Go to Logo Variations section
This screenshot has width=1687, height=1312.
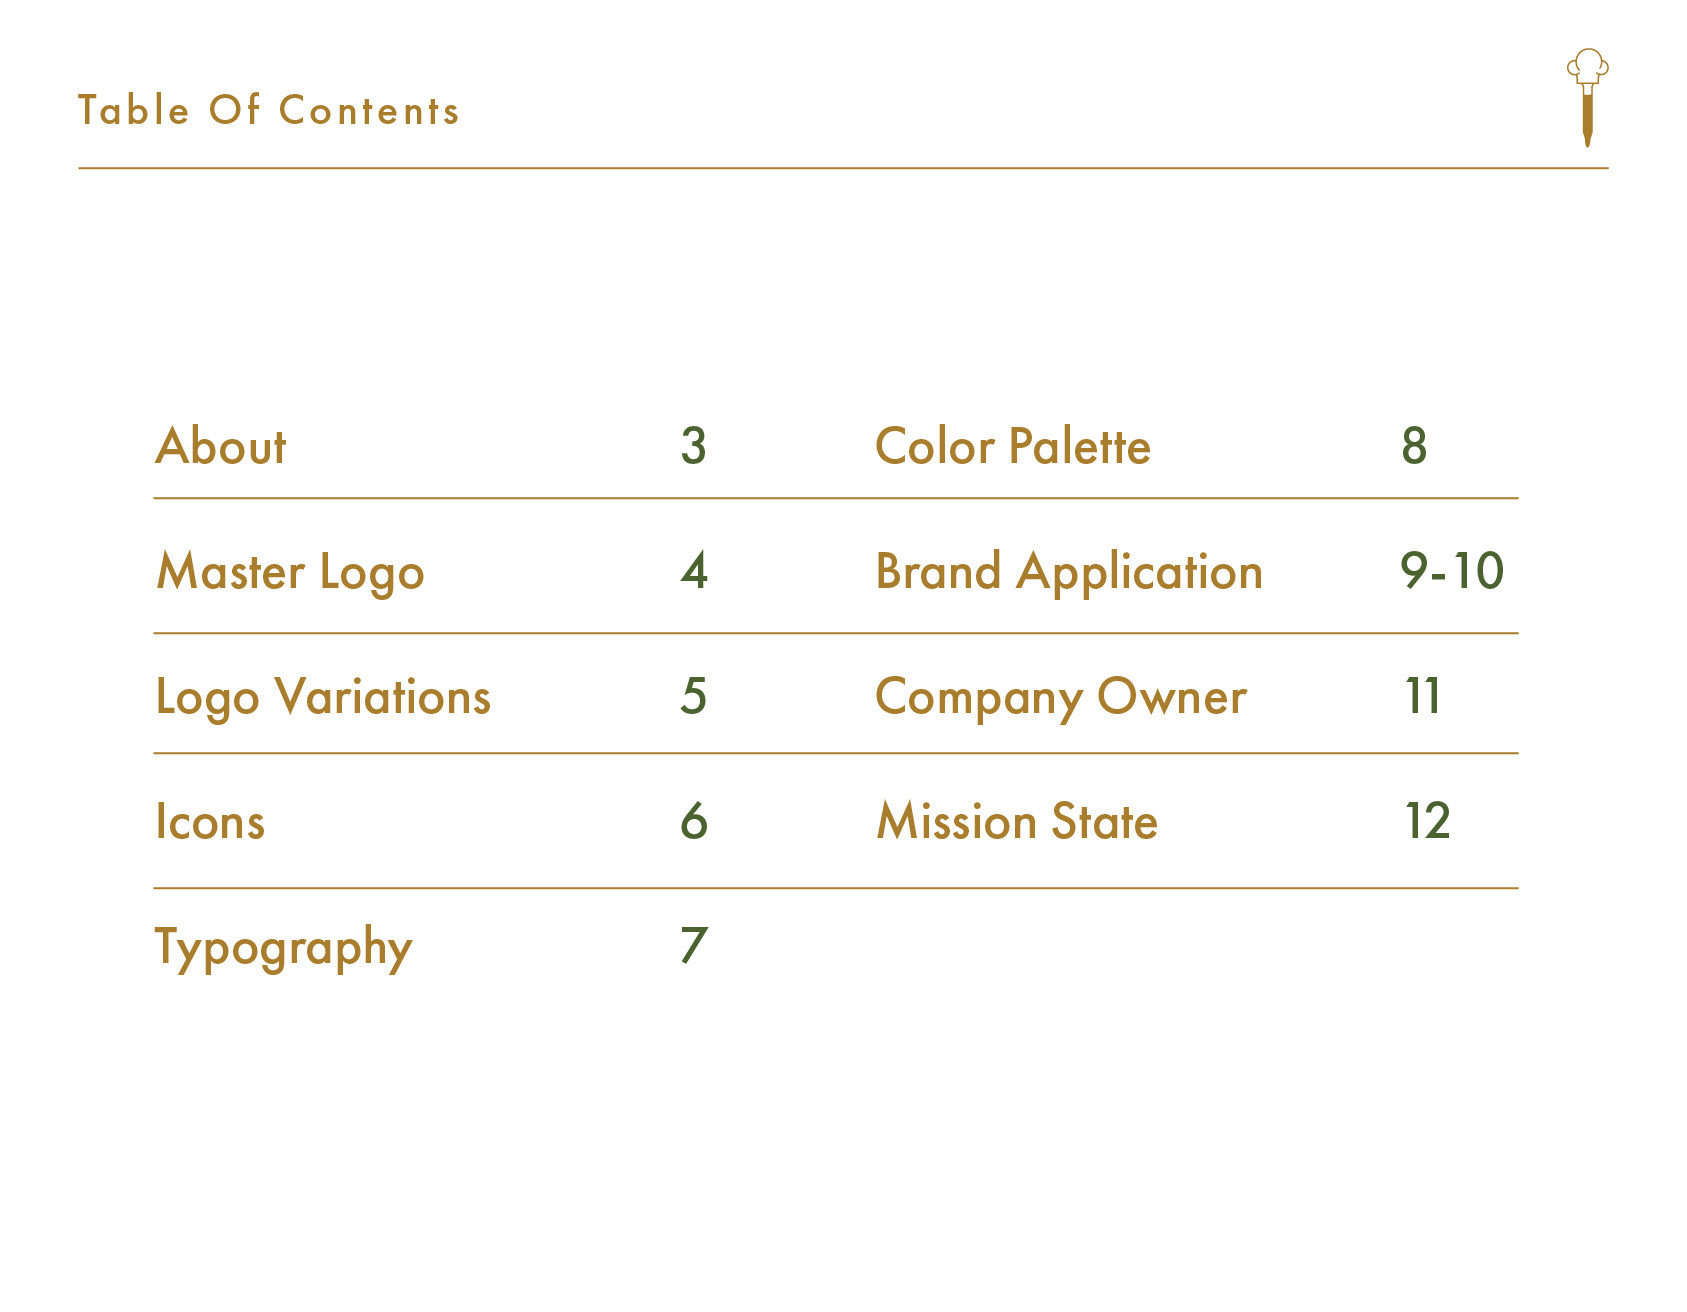click(x=323, y=698)
